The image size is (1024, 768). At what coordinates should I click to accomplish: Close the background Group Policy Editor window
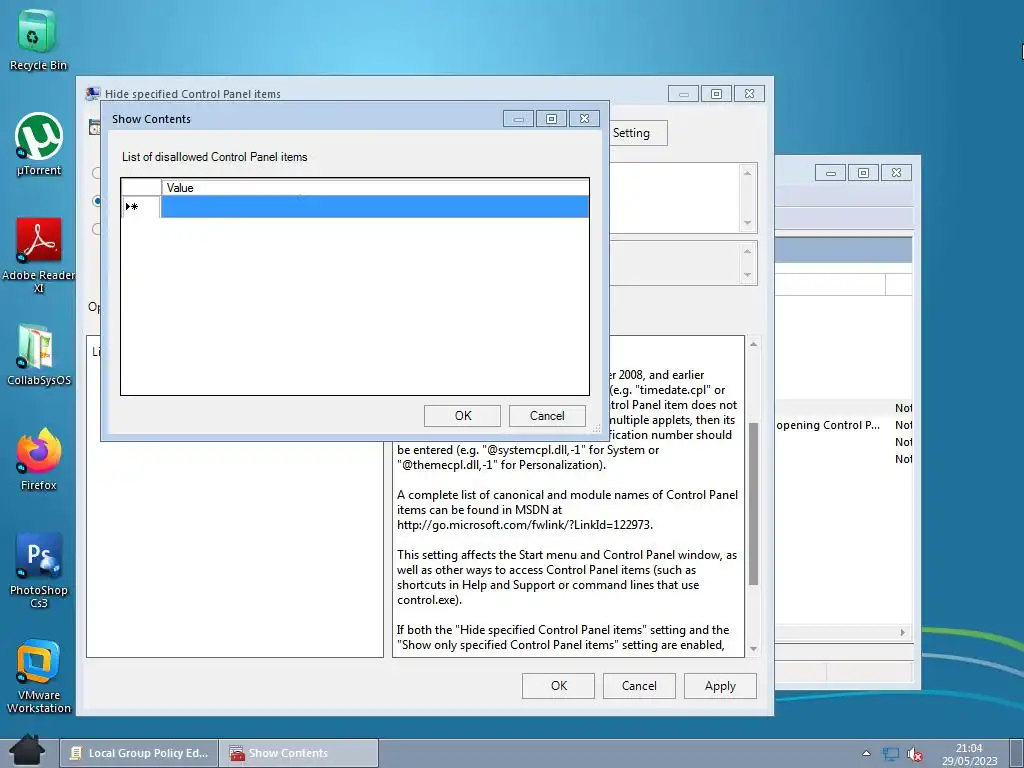pyautogui.click(x=896, y=173)
